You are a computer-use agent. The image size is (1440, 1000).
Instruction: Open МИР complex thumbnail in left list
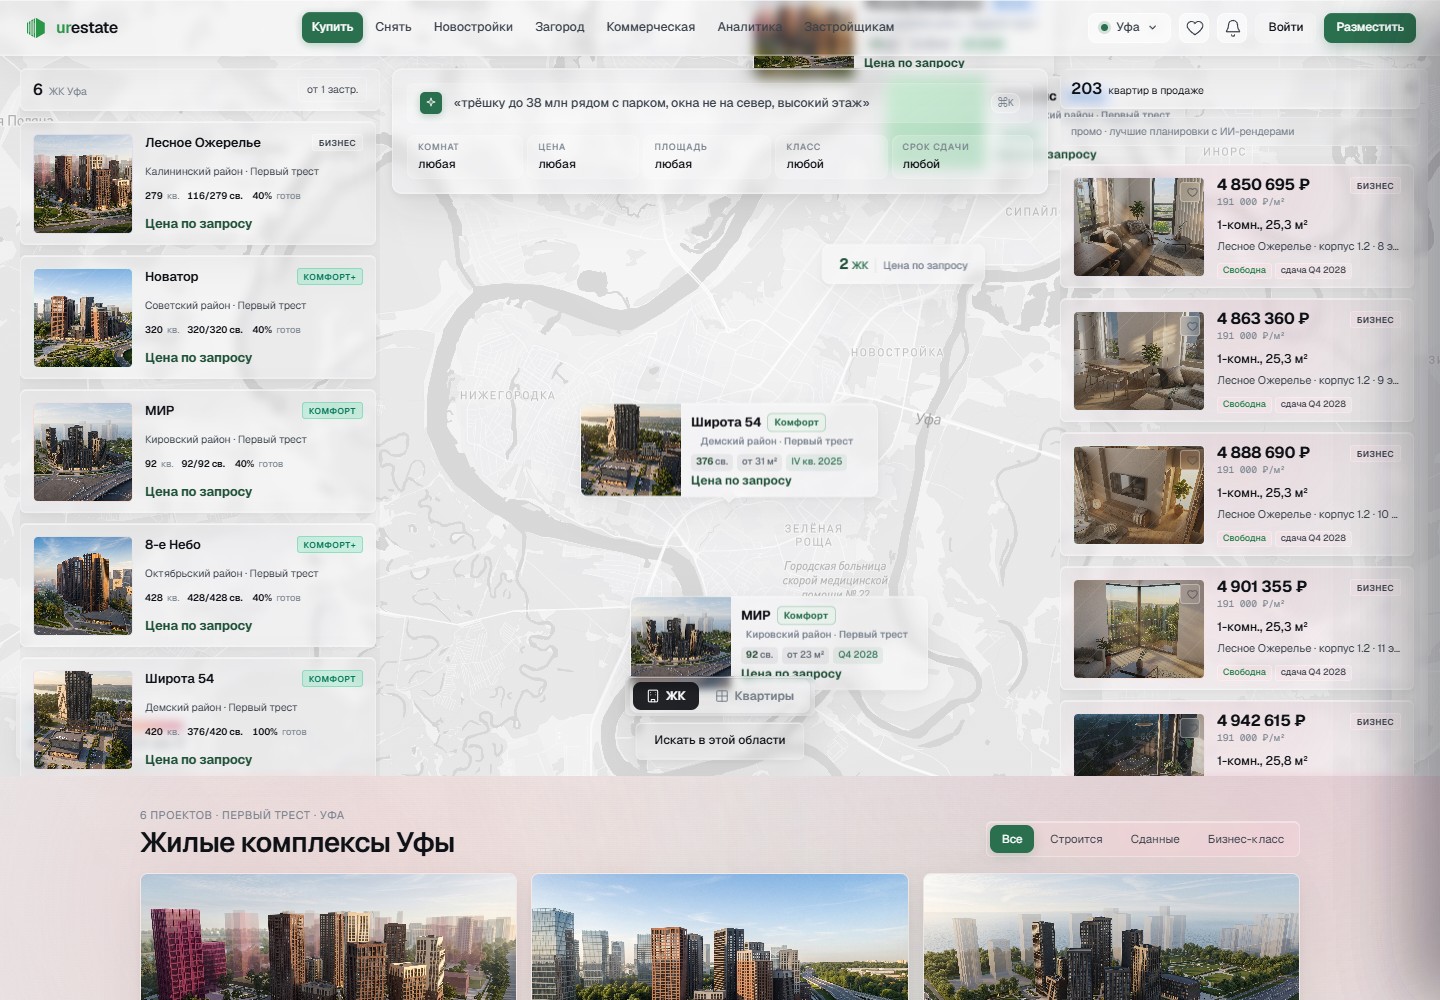(x=83, y=452)
